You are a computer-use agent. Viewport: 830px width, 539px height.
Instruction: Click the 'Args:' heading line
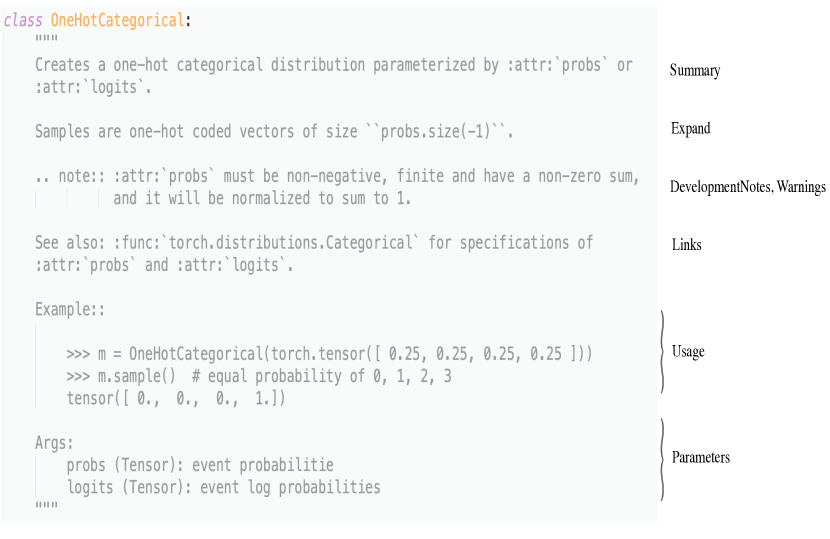click(54, 443)
